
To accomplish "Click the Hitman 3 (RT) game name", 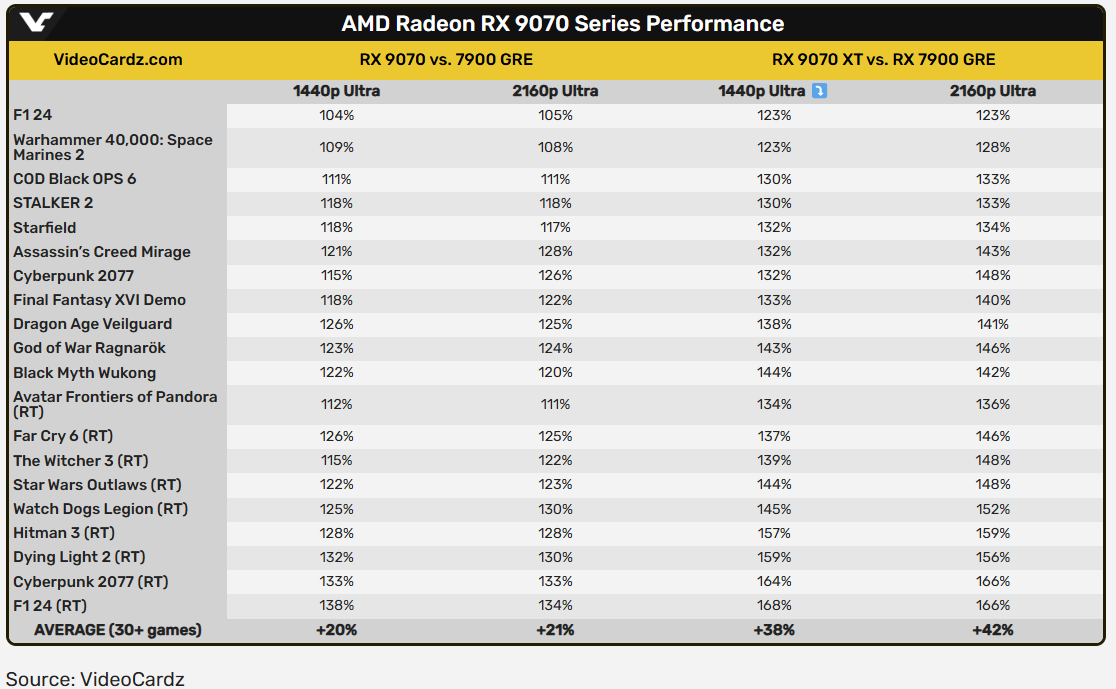I will tap(64, 533).
